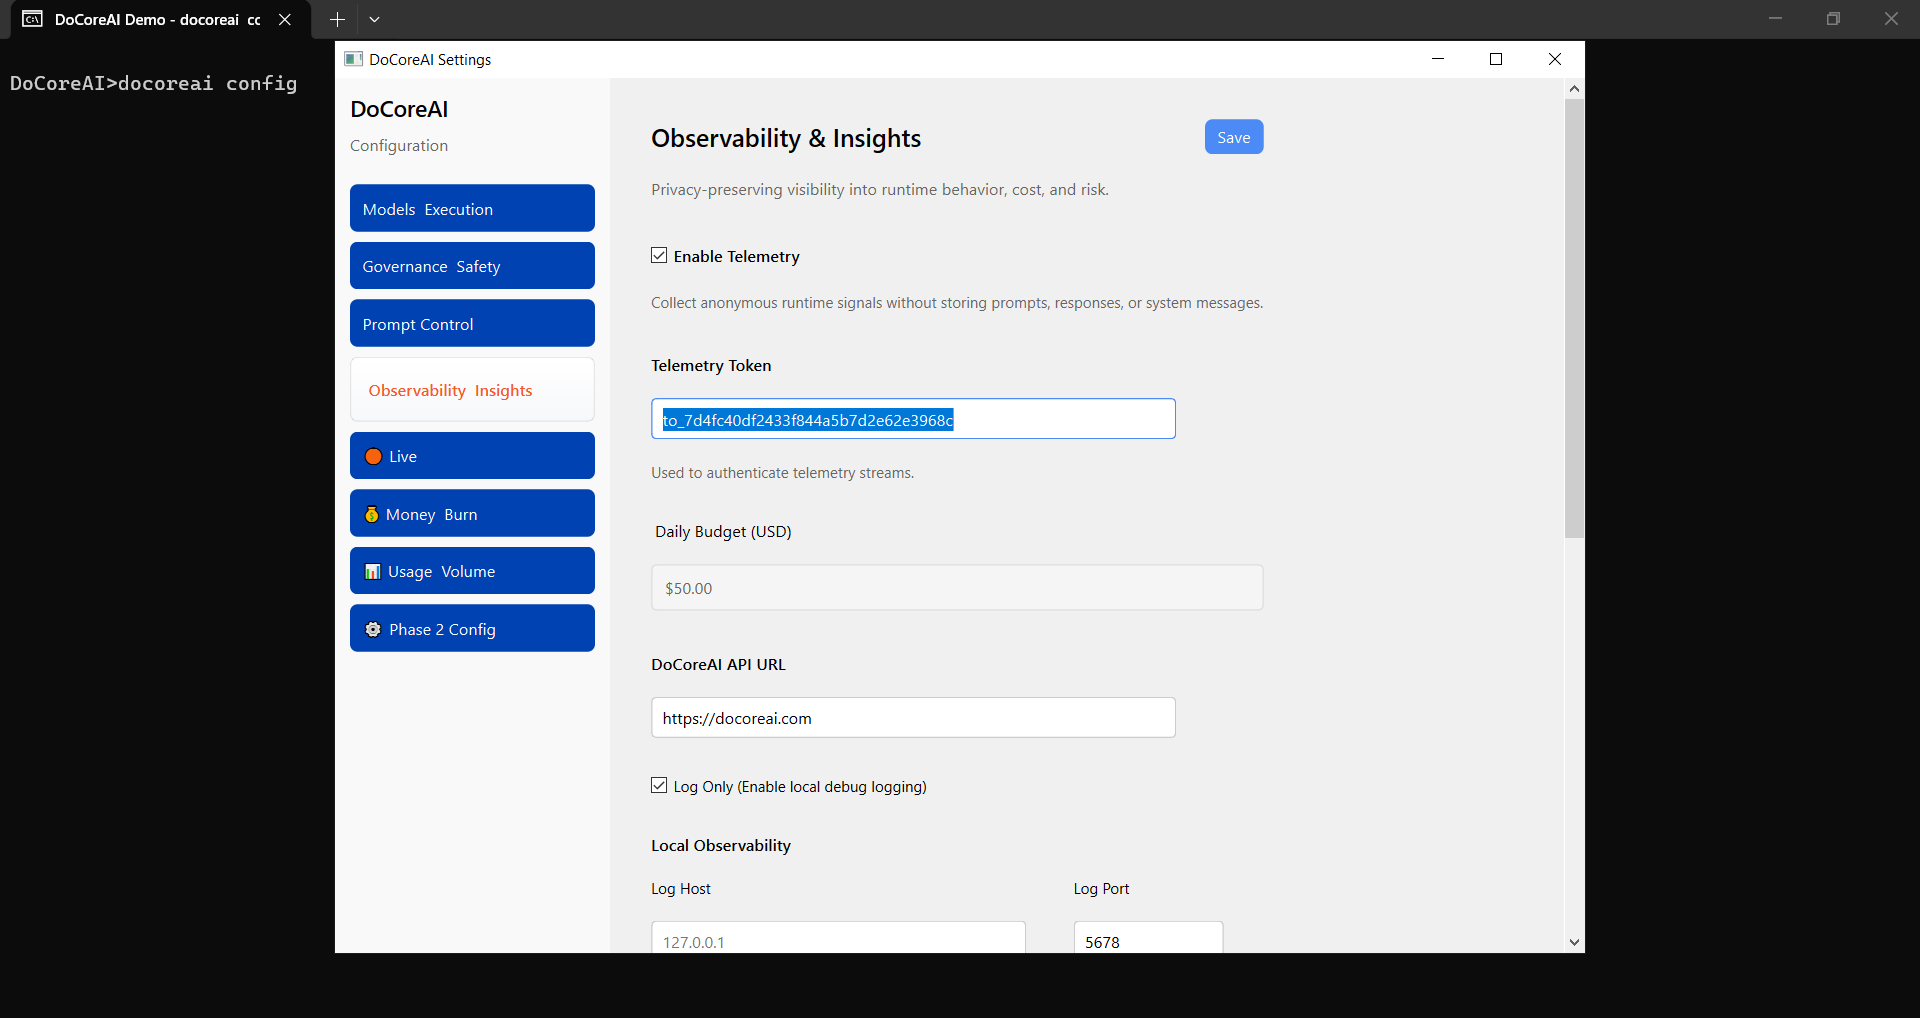Image resolution: width=1920 pixels, height=1018 pixels.
Task: Click the settings window scroll down arrow
Action: click(1574, 942)
